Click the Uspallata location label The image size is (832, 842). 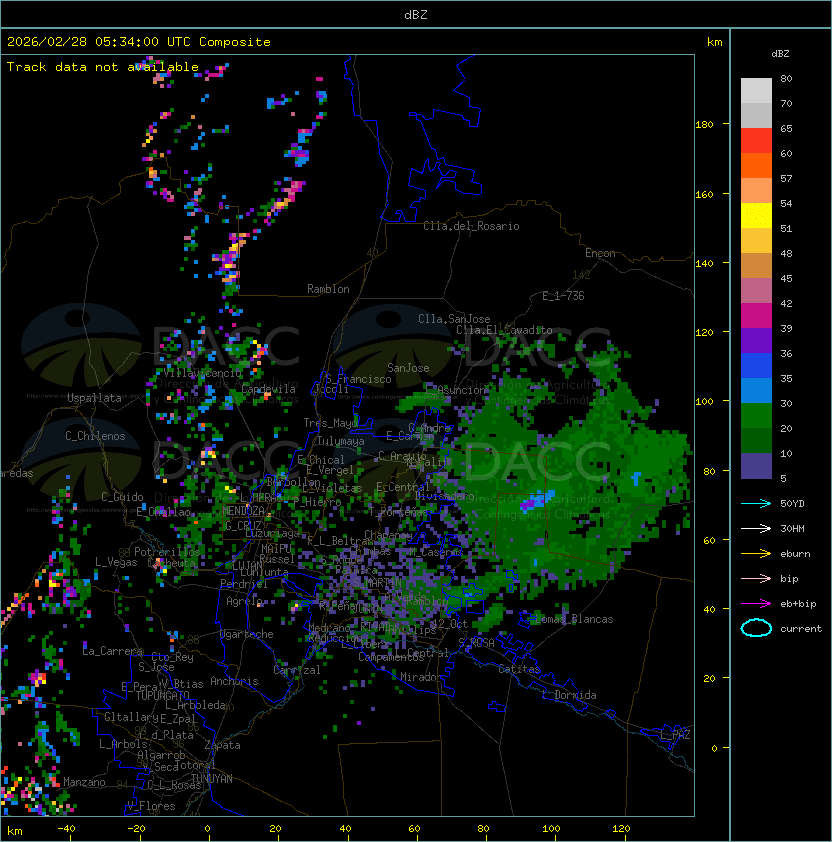pos(94,398)
